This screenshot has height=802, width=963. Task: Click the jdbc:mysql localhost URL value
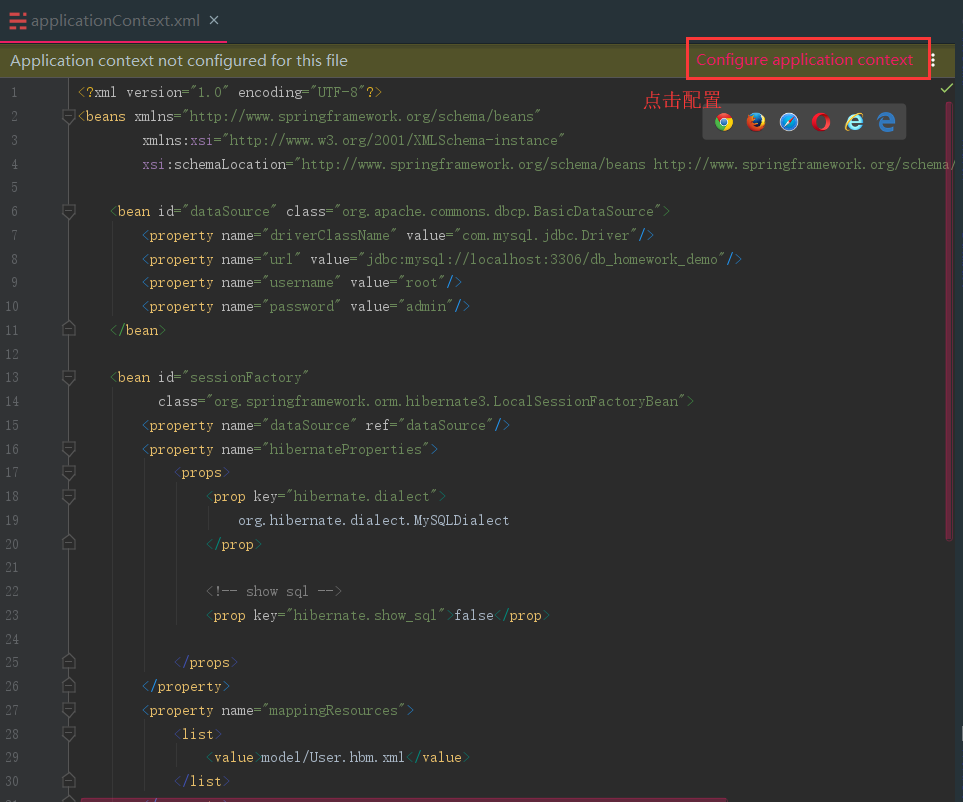click(x=542, y=259)
